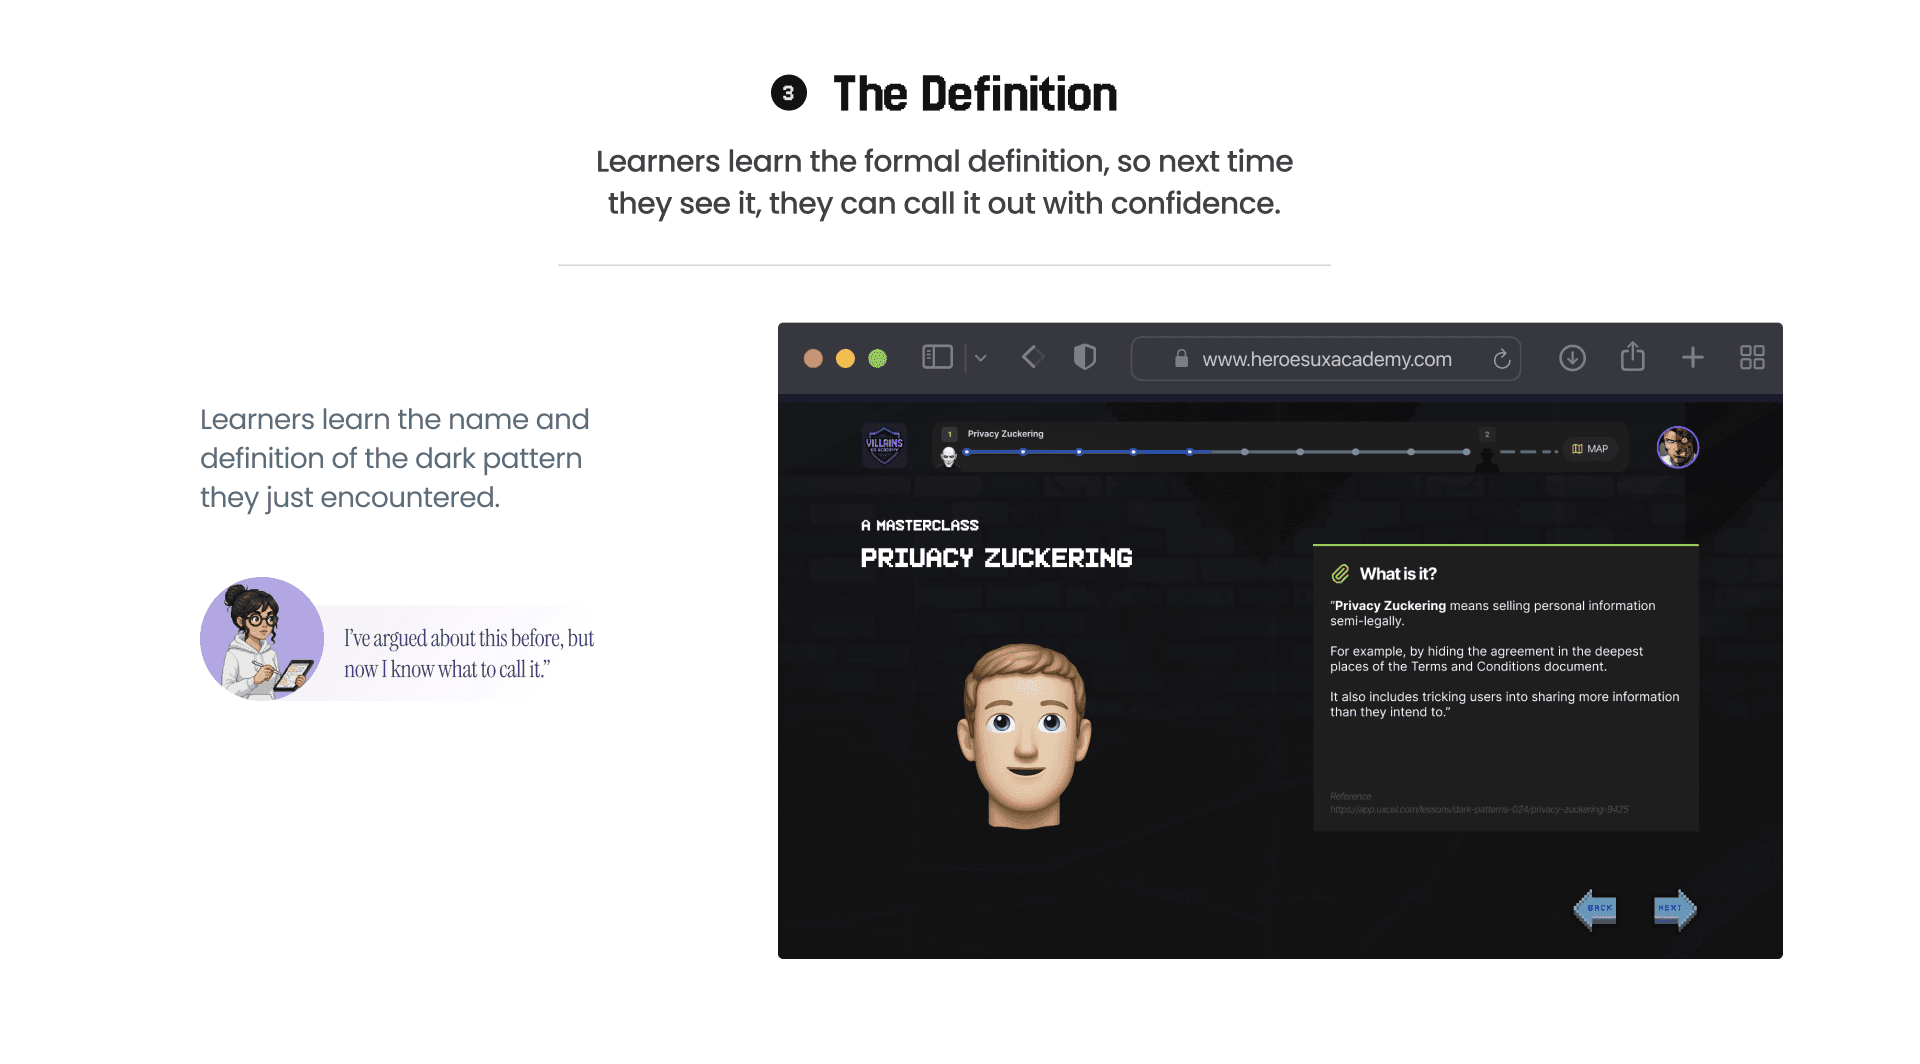Click the 3D cartoon face character

tap(1024, 736)
